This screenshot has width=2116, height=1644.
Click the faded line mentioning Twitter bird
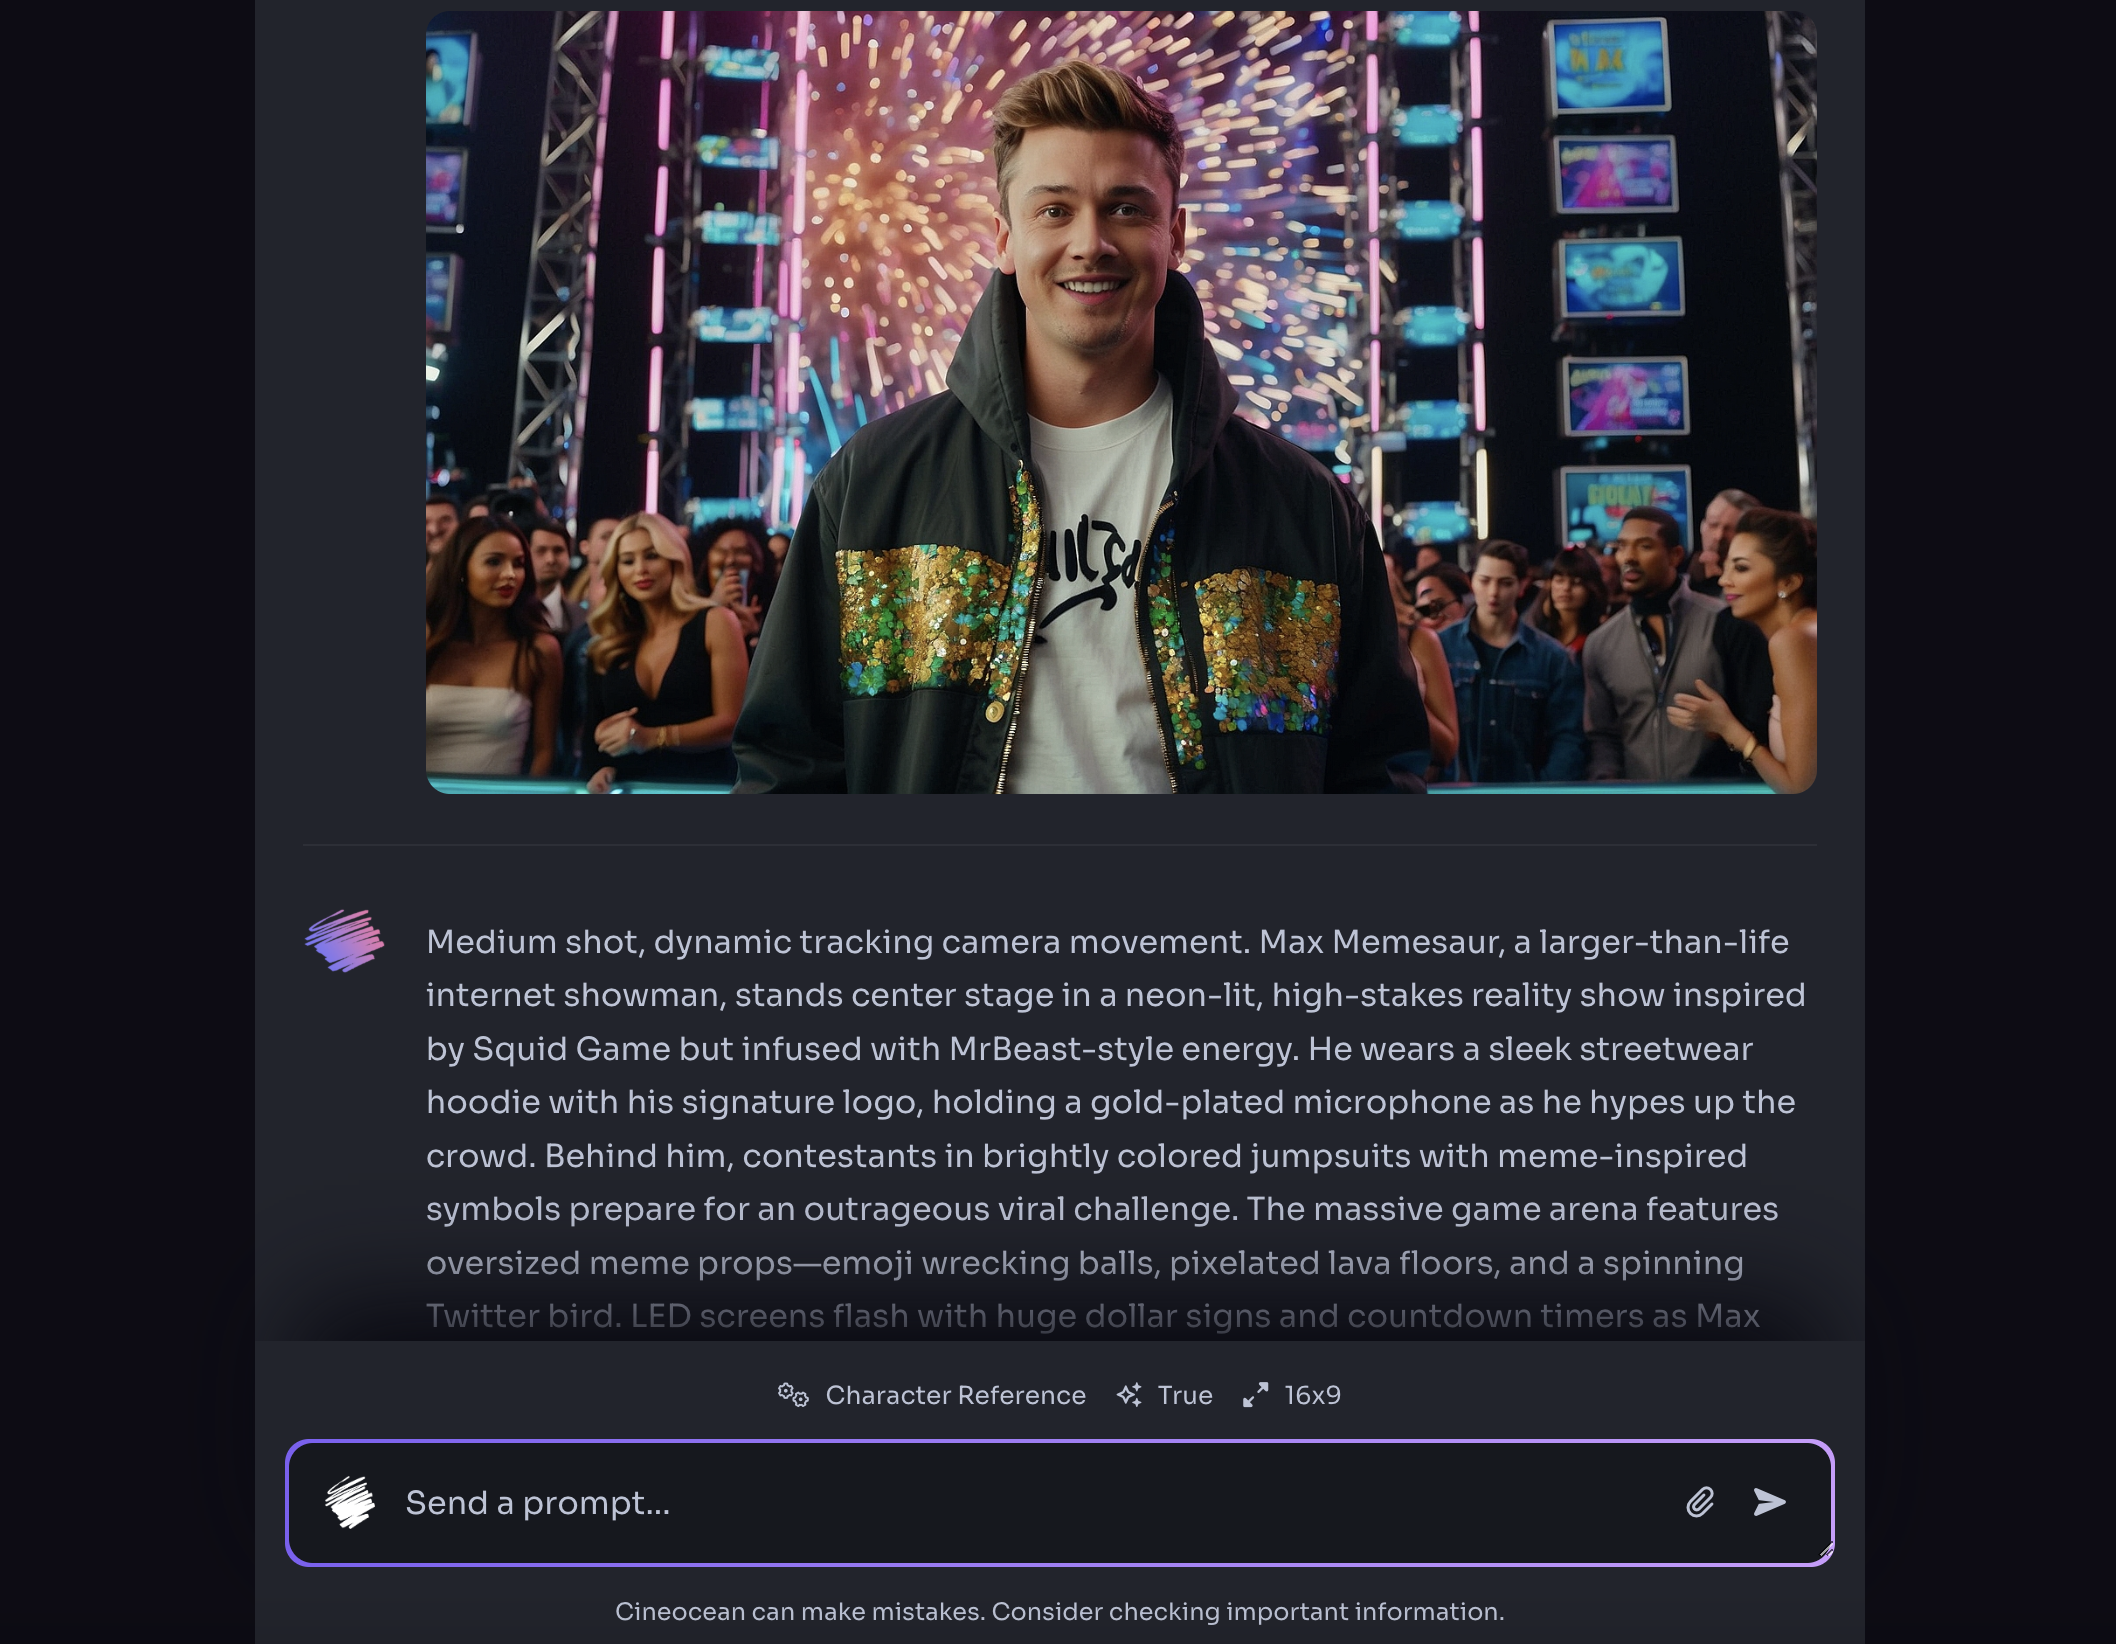pos(1092,1315)
